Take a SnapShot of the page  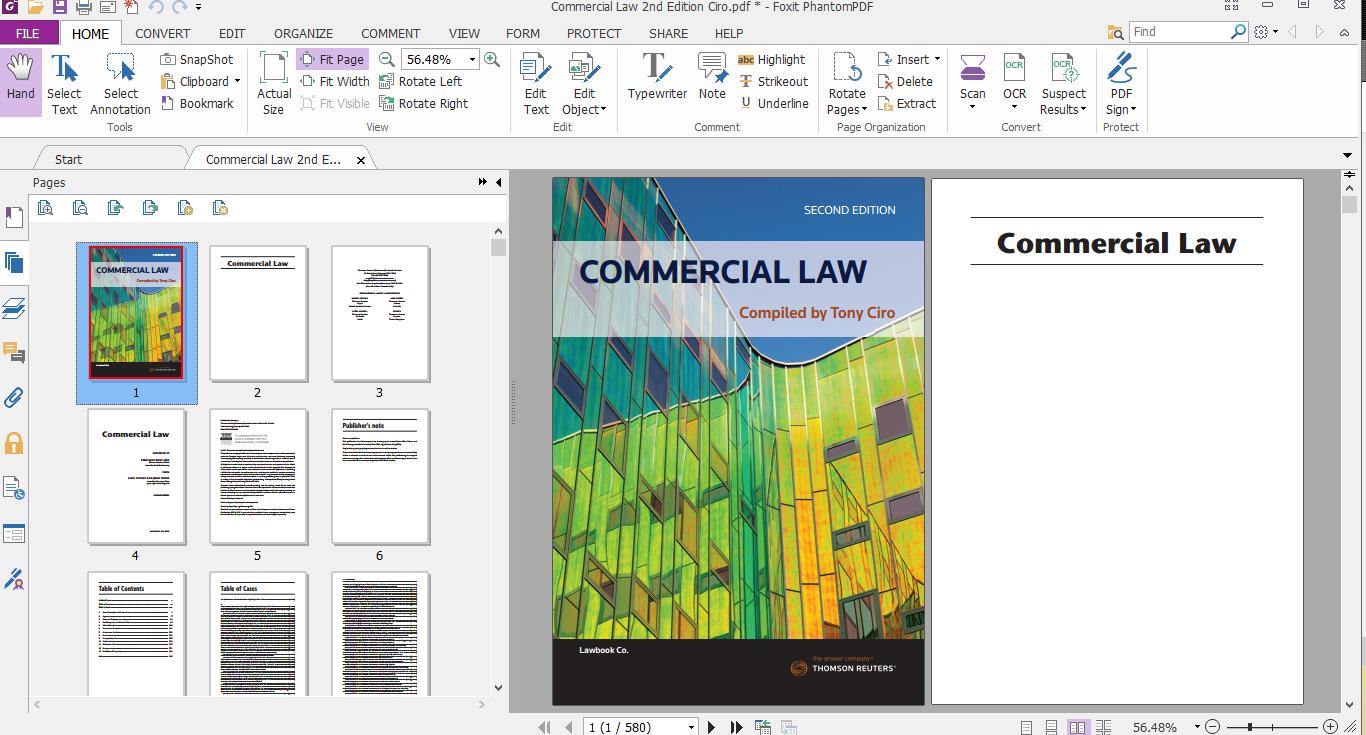[197, 60]
